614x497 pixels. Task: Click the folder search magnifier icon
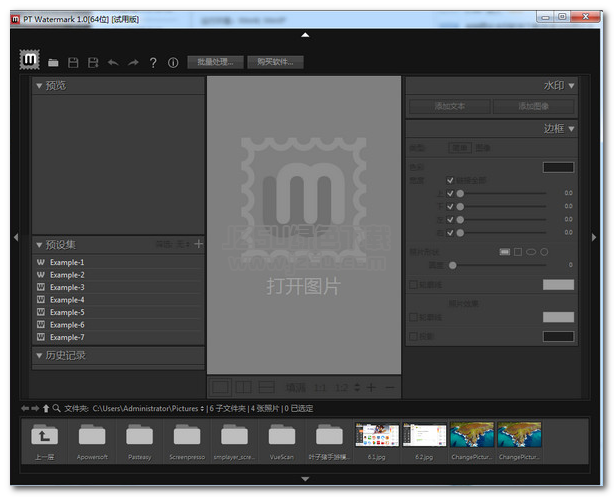[56, 408]
